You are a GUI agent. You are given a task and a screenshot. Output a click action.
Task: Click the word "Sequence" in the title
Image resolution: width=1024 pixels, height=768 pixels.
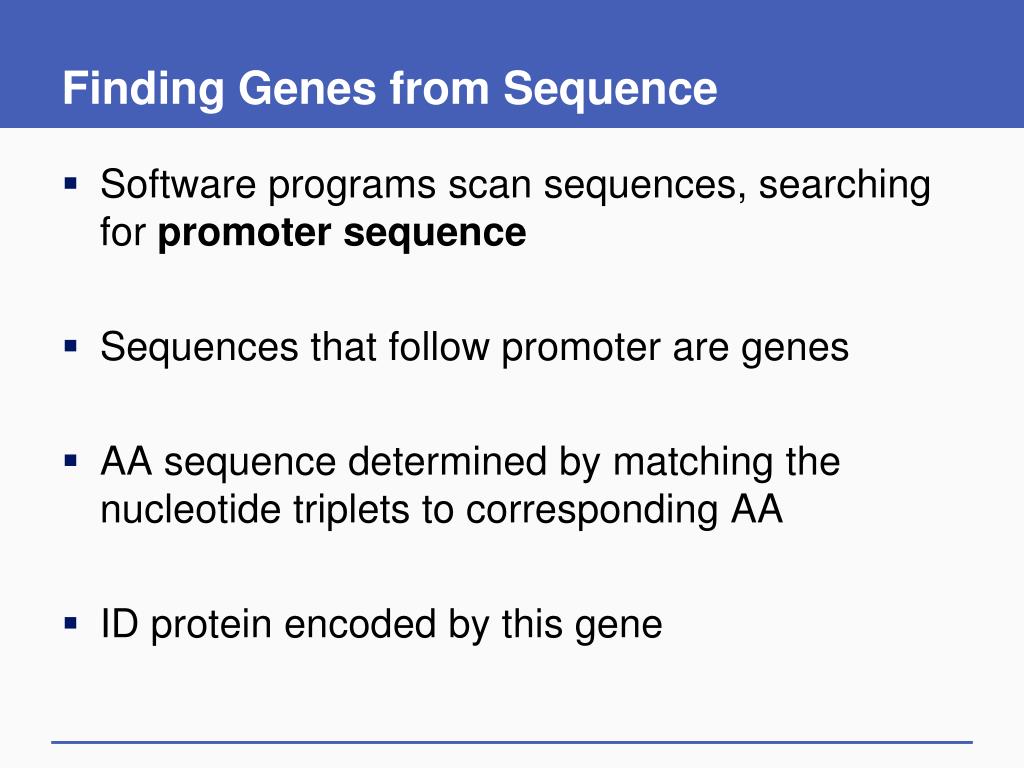pyautogui.click(x=610, y=88)
